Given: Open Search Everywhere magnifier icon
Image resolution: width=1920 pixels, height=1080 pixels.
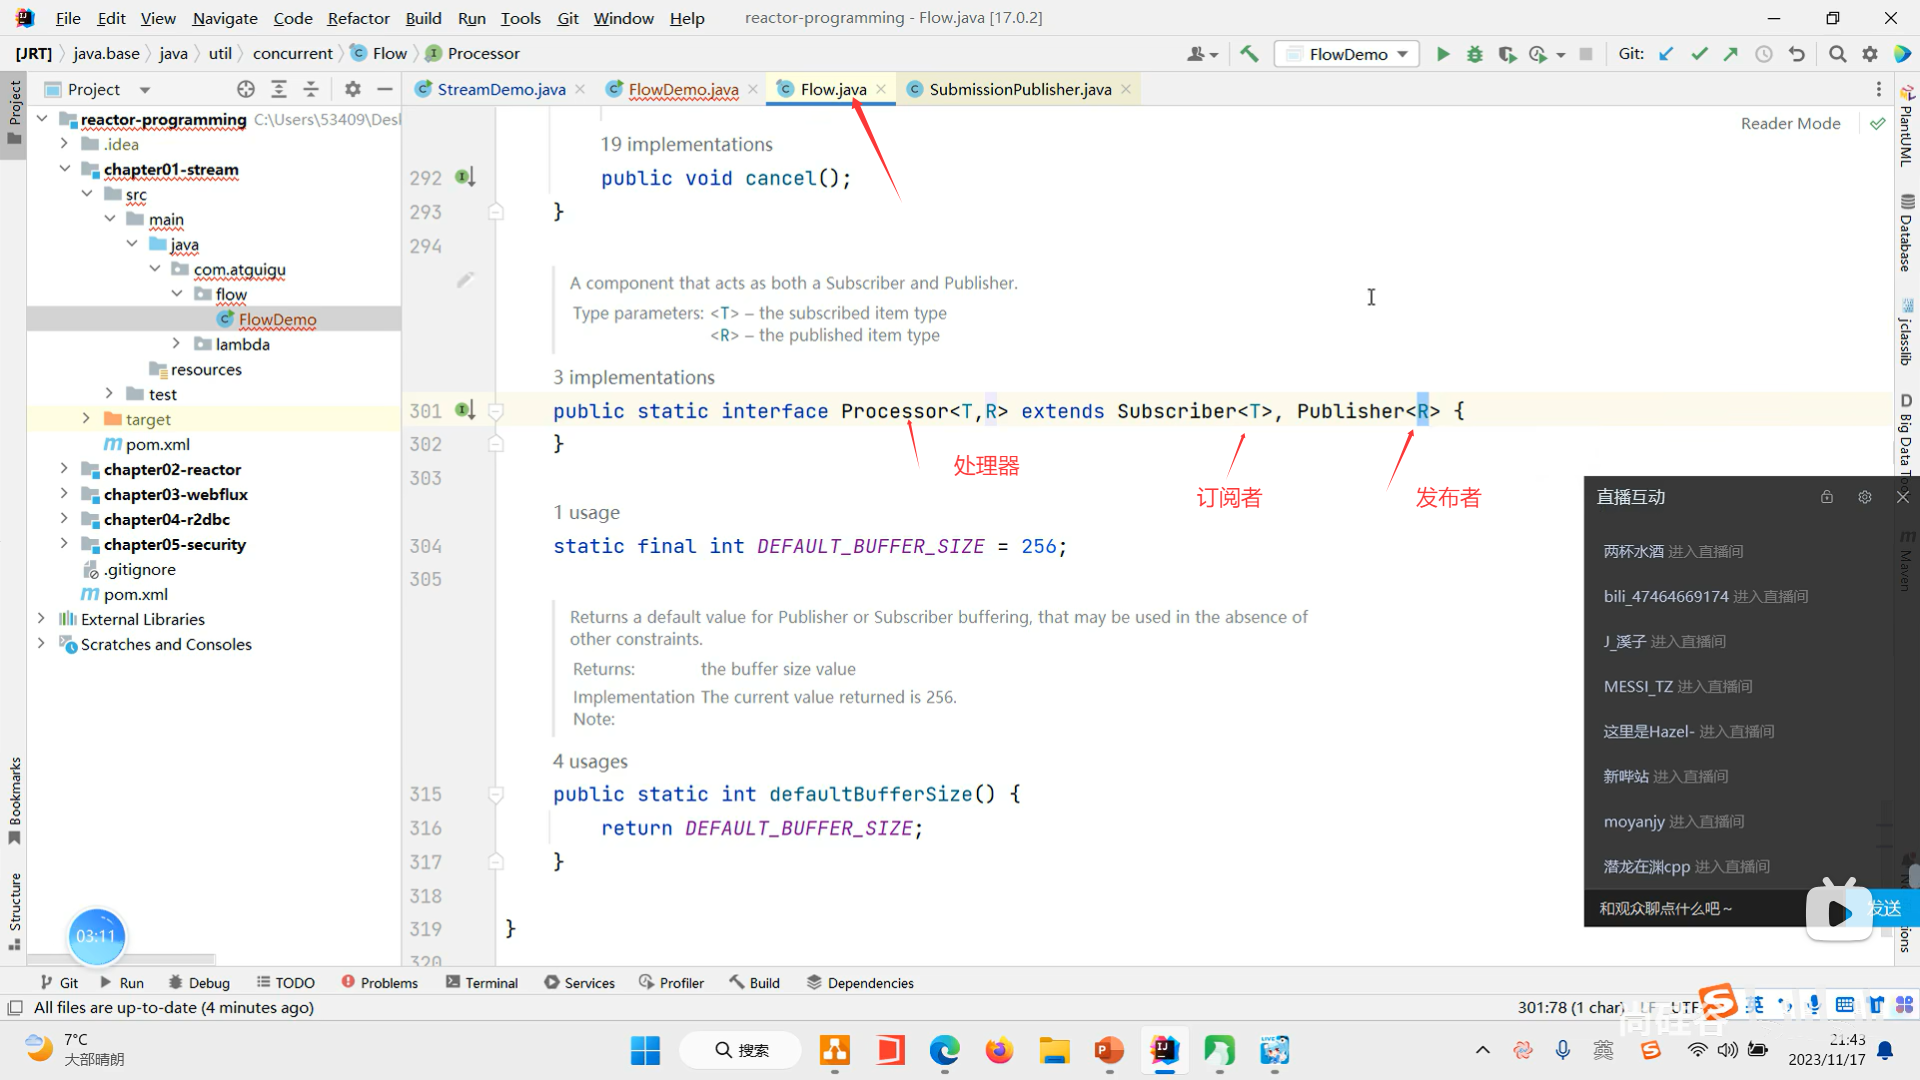Looking at the screenshot, I should pyautogui.click(x=1837, y=54).
